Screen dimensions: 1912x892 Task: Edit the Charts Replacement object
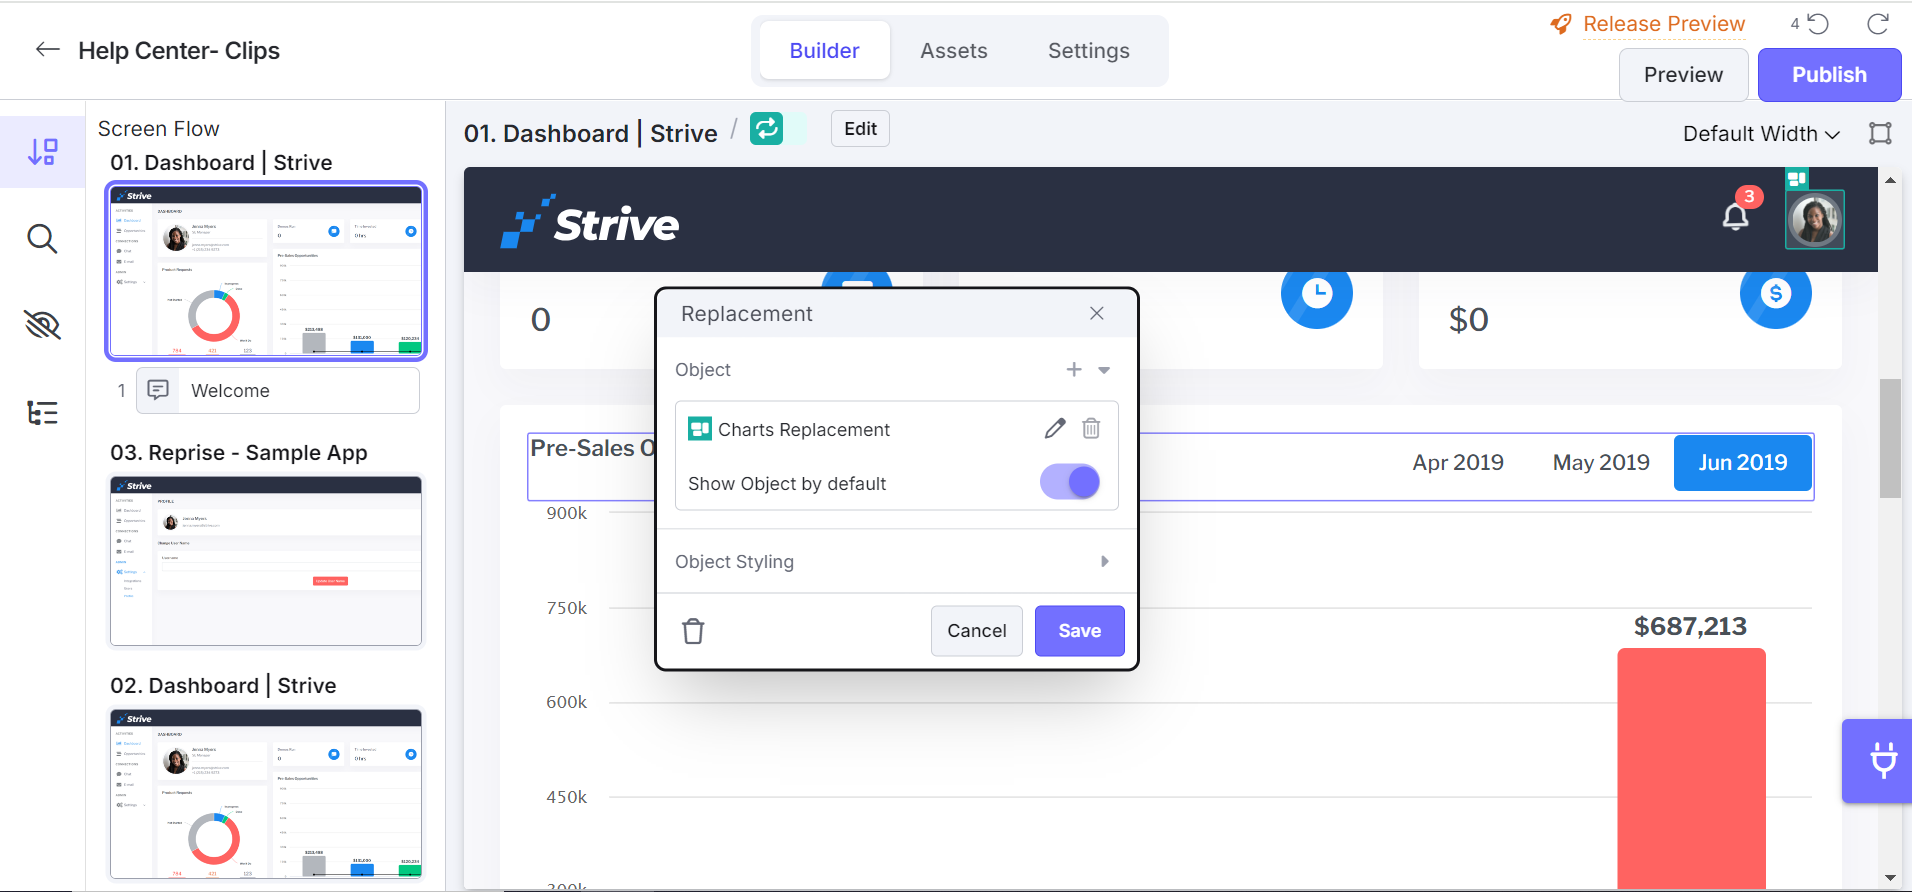1055,429
